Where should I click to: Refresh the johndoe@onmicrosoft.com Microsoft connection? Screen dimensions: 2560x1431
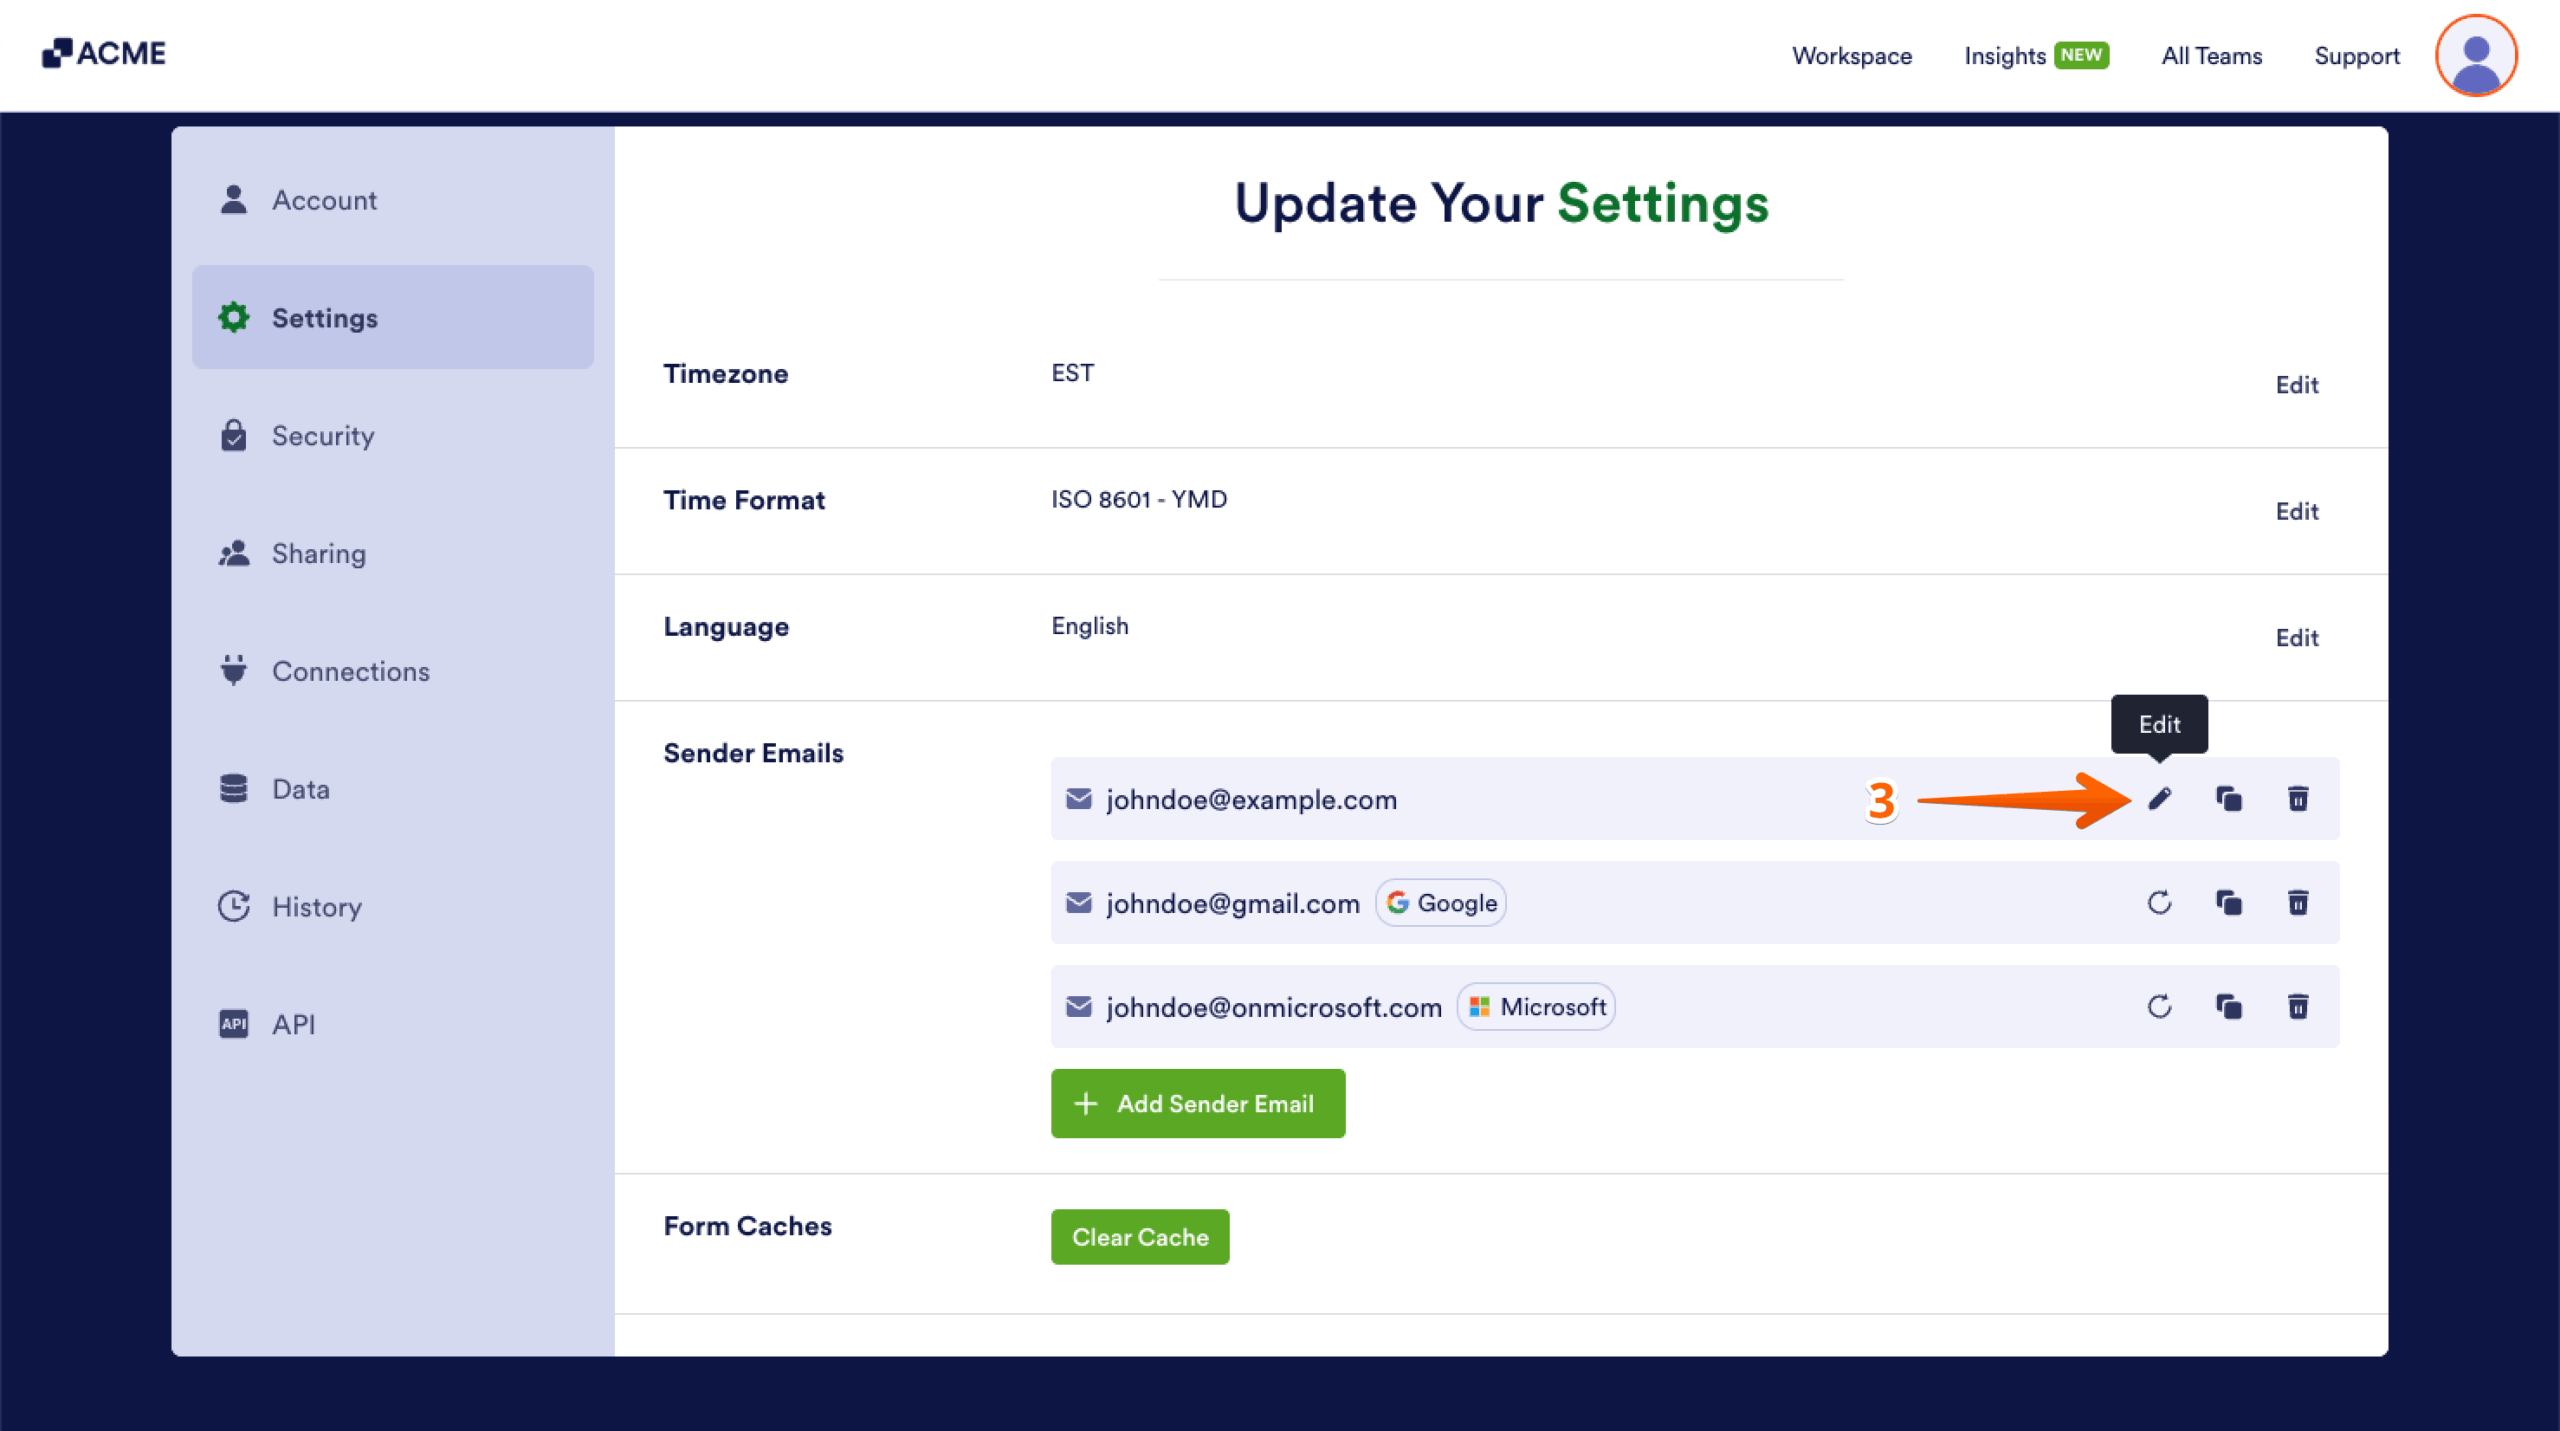tap(2159, 1006)
